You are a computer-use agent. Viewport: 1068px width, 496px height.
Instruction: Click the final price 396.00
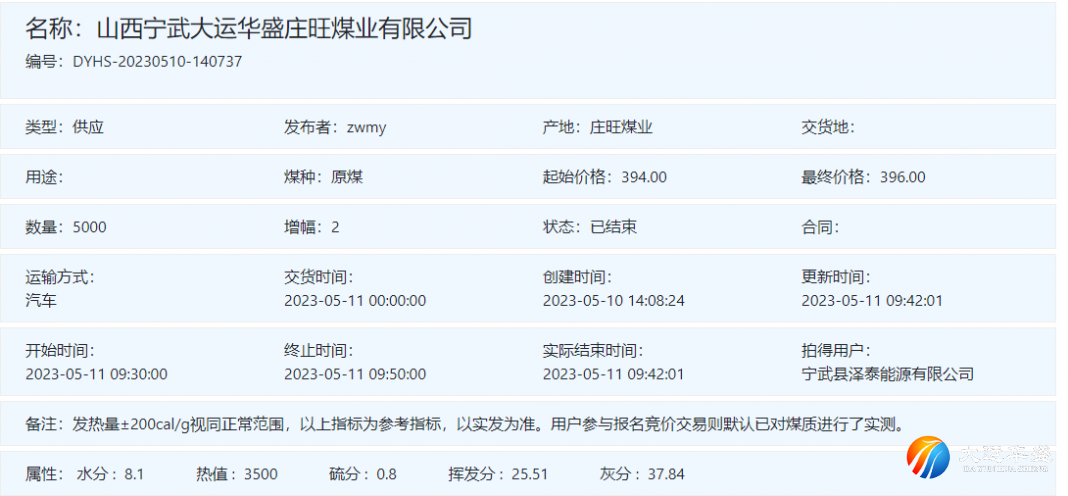point(903,177)
